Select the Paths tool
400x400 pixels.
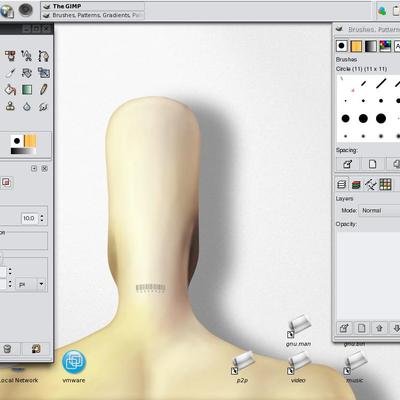pyautogui.click(x=43, y=56)
